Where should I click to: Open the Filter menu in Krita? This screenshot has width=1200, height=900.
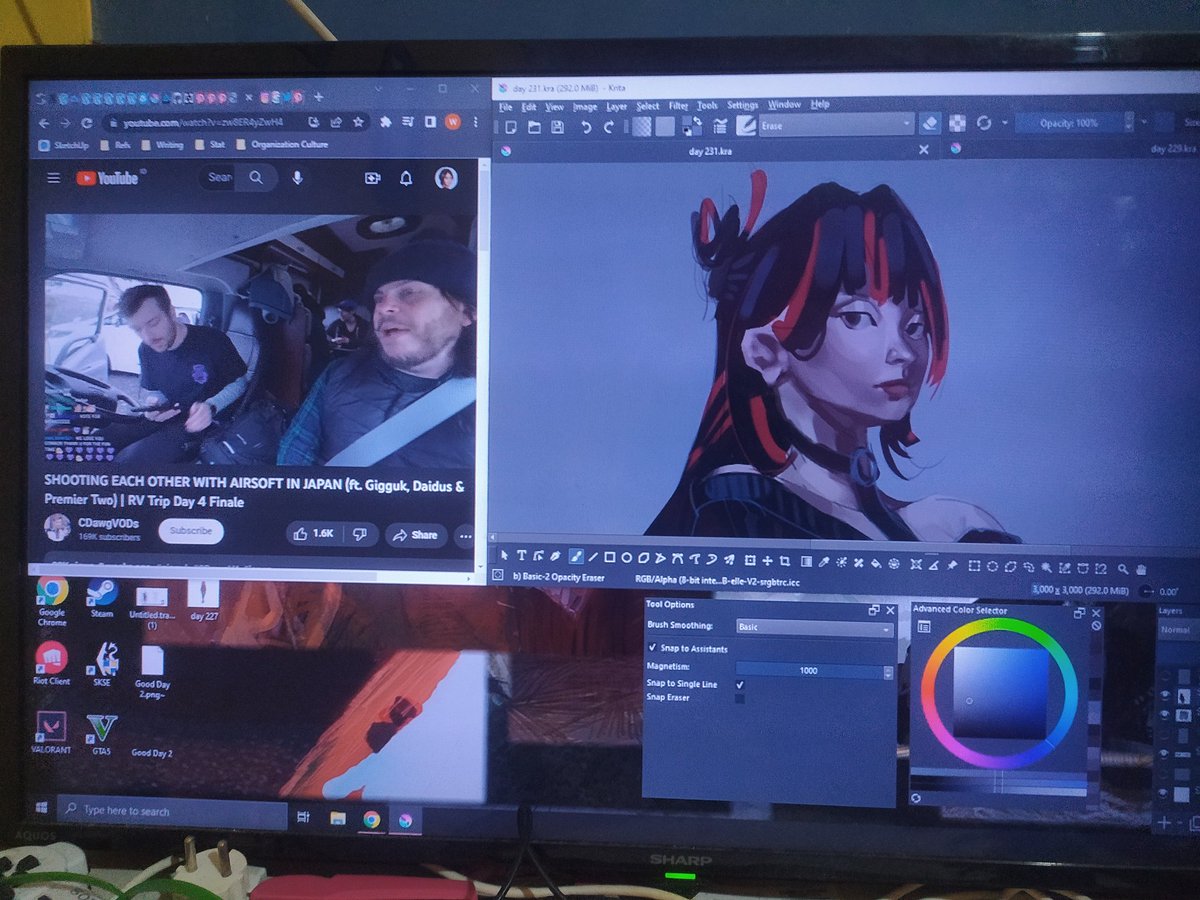click(679, 106)
